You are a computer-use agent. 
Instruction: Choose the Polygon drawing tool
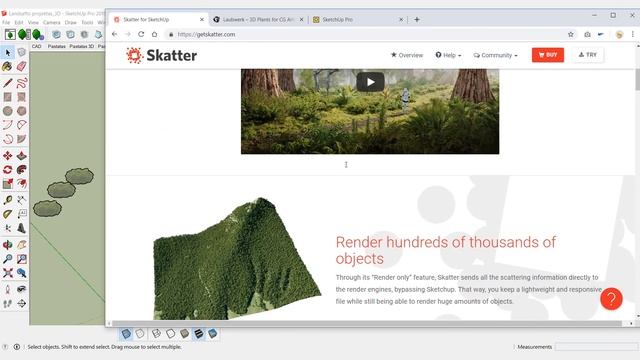point(22,111)
